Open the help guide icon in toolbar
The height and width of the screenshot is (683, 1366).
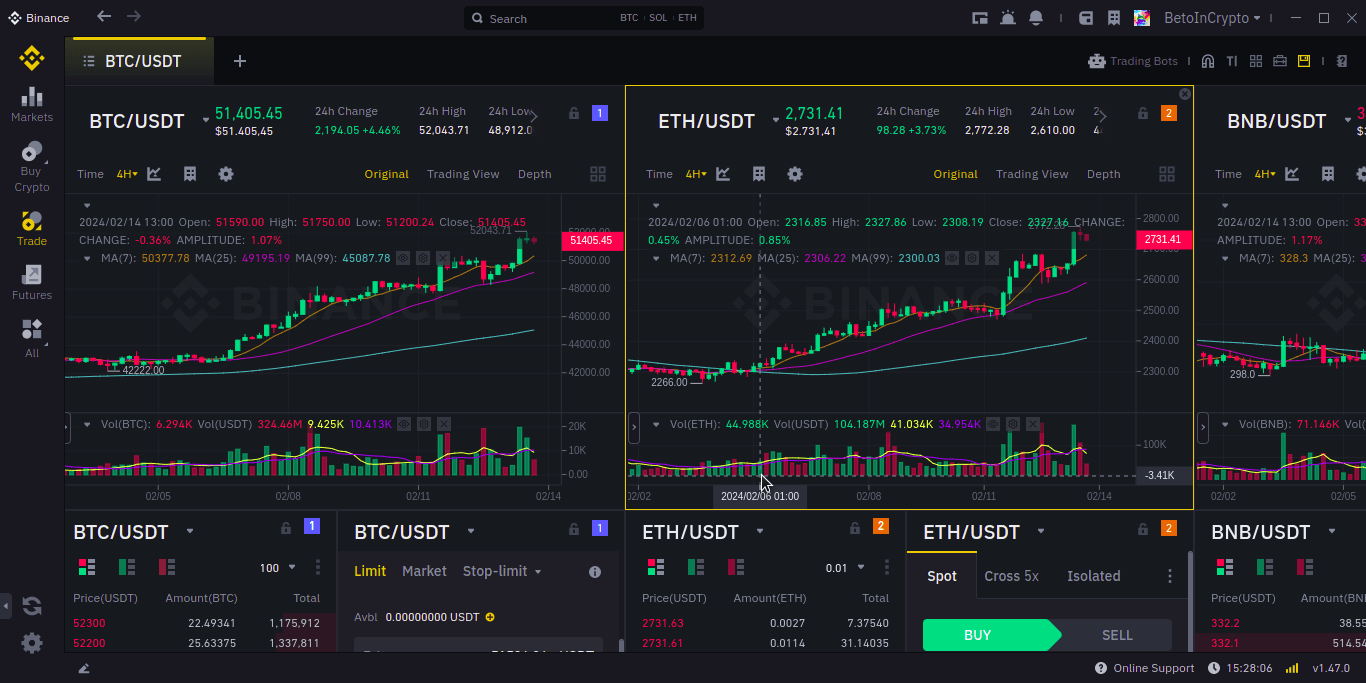(1342, 61)
